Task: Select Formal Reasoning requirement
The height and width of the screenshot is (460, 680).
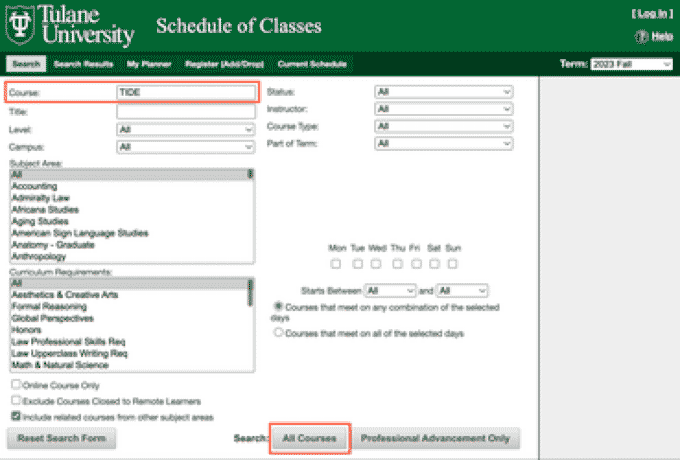Action: pos(129,307)
